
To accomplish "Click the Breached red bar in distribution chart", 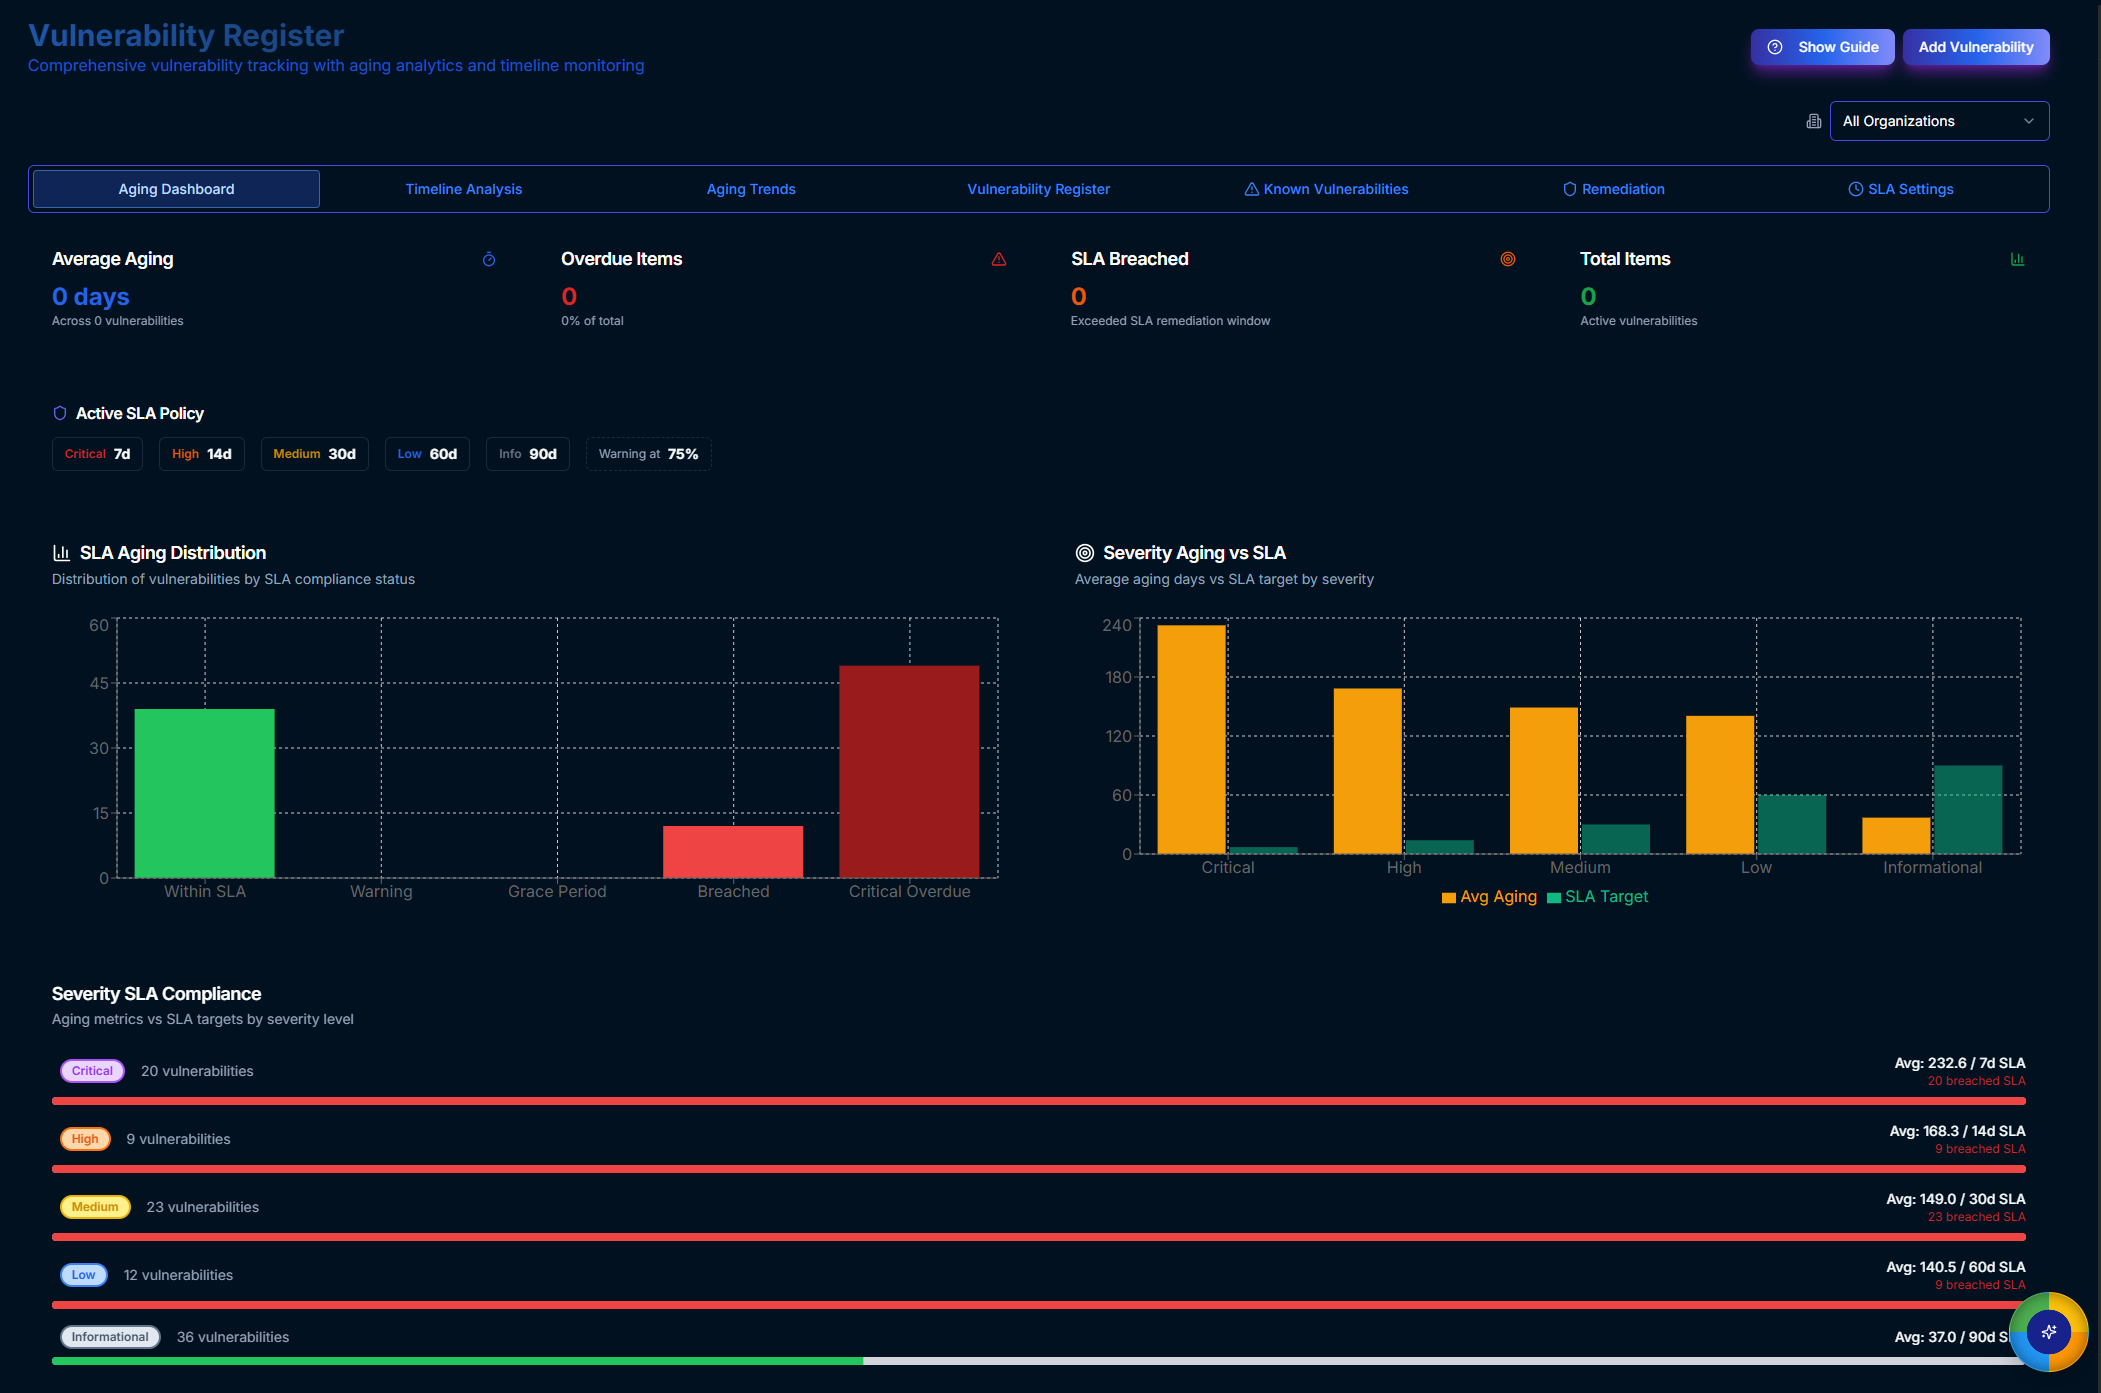I will 733,852.
